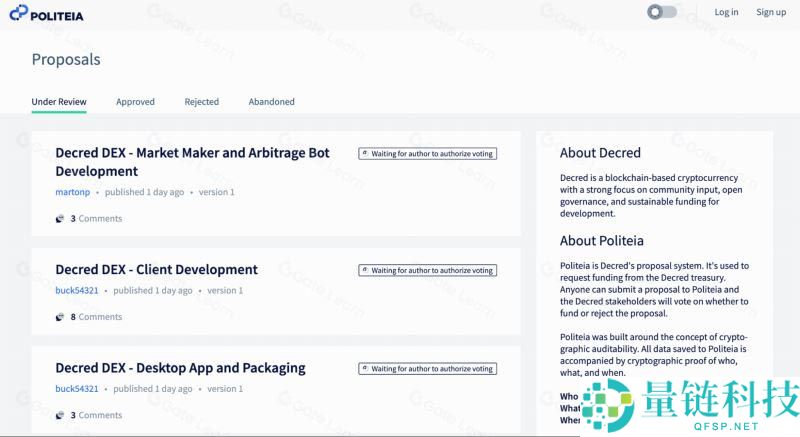
Task: Click comments icon on Desktop App proposal
Action: [x=60, y=416]
